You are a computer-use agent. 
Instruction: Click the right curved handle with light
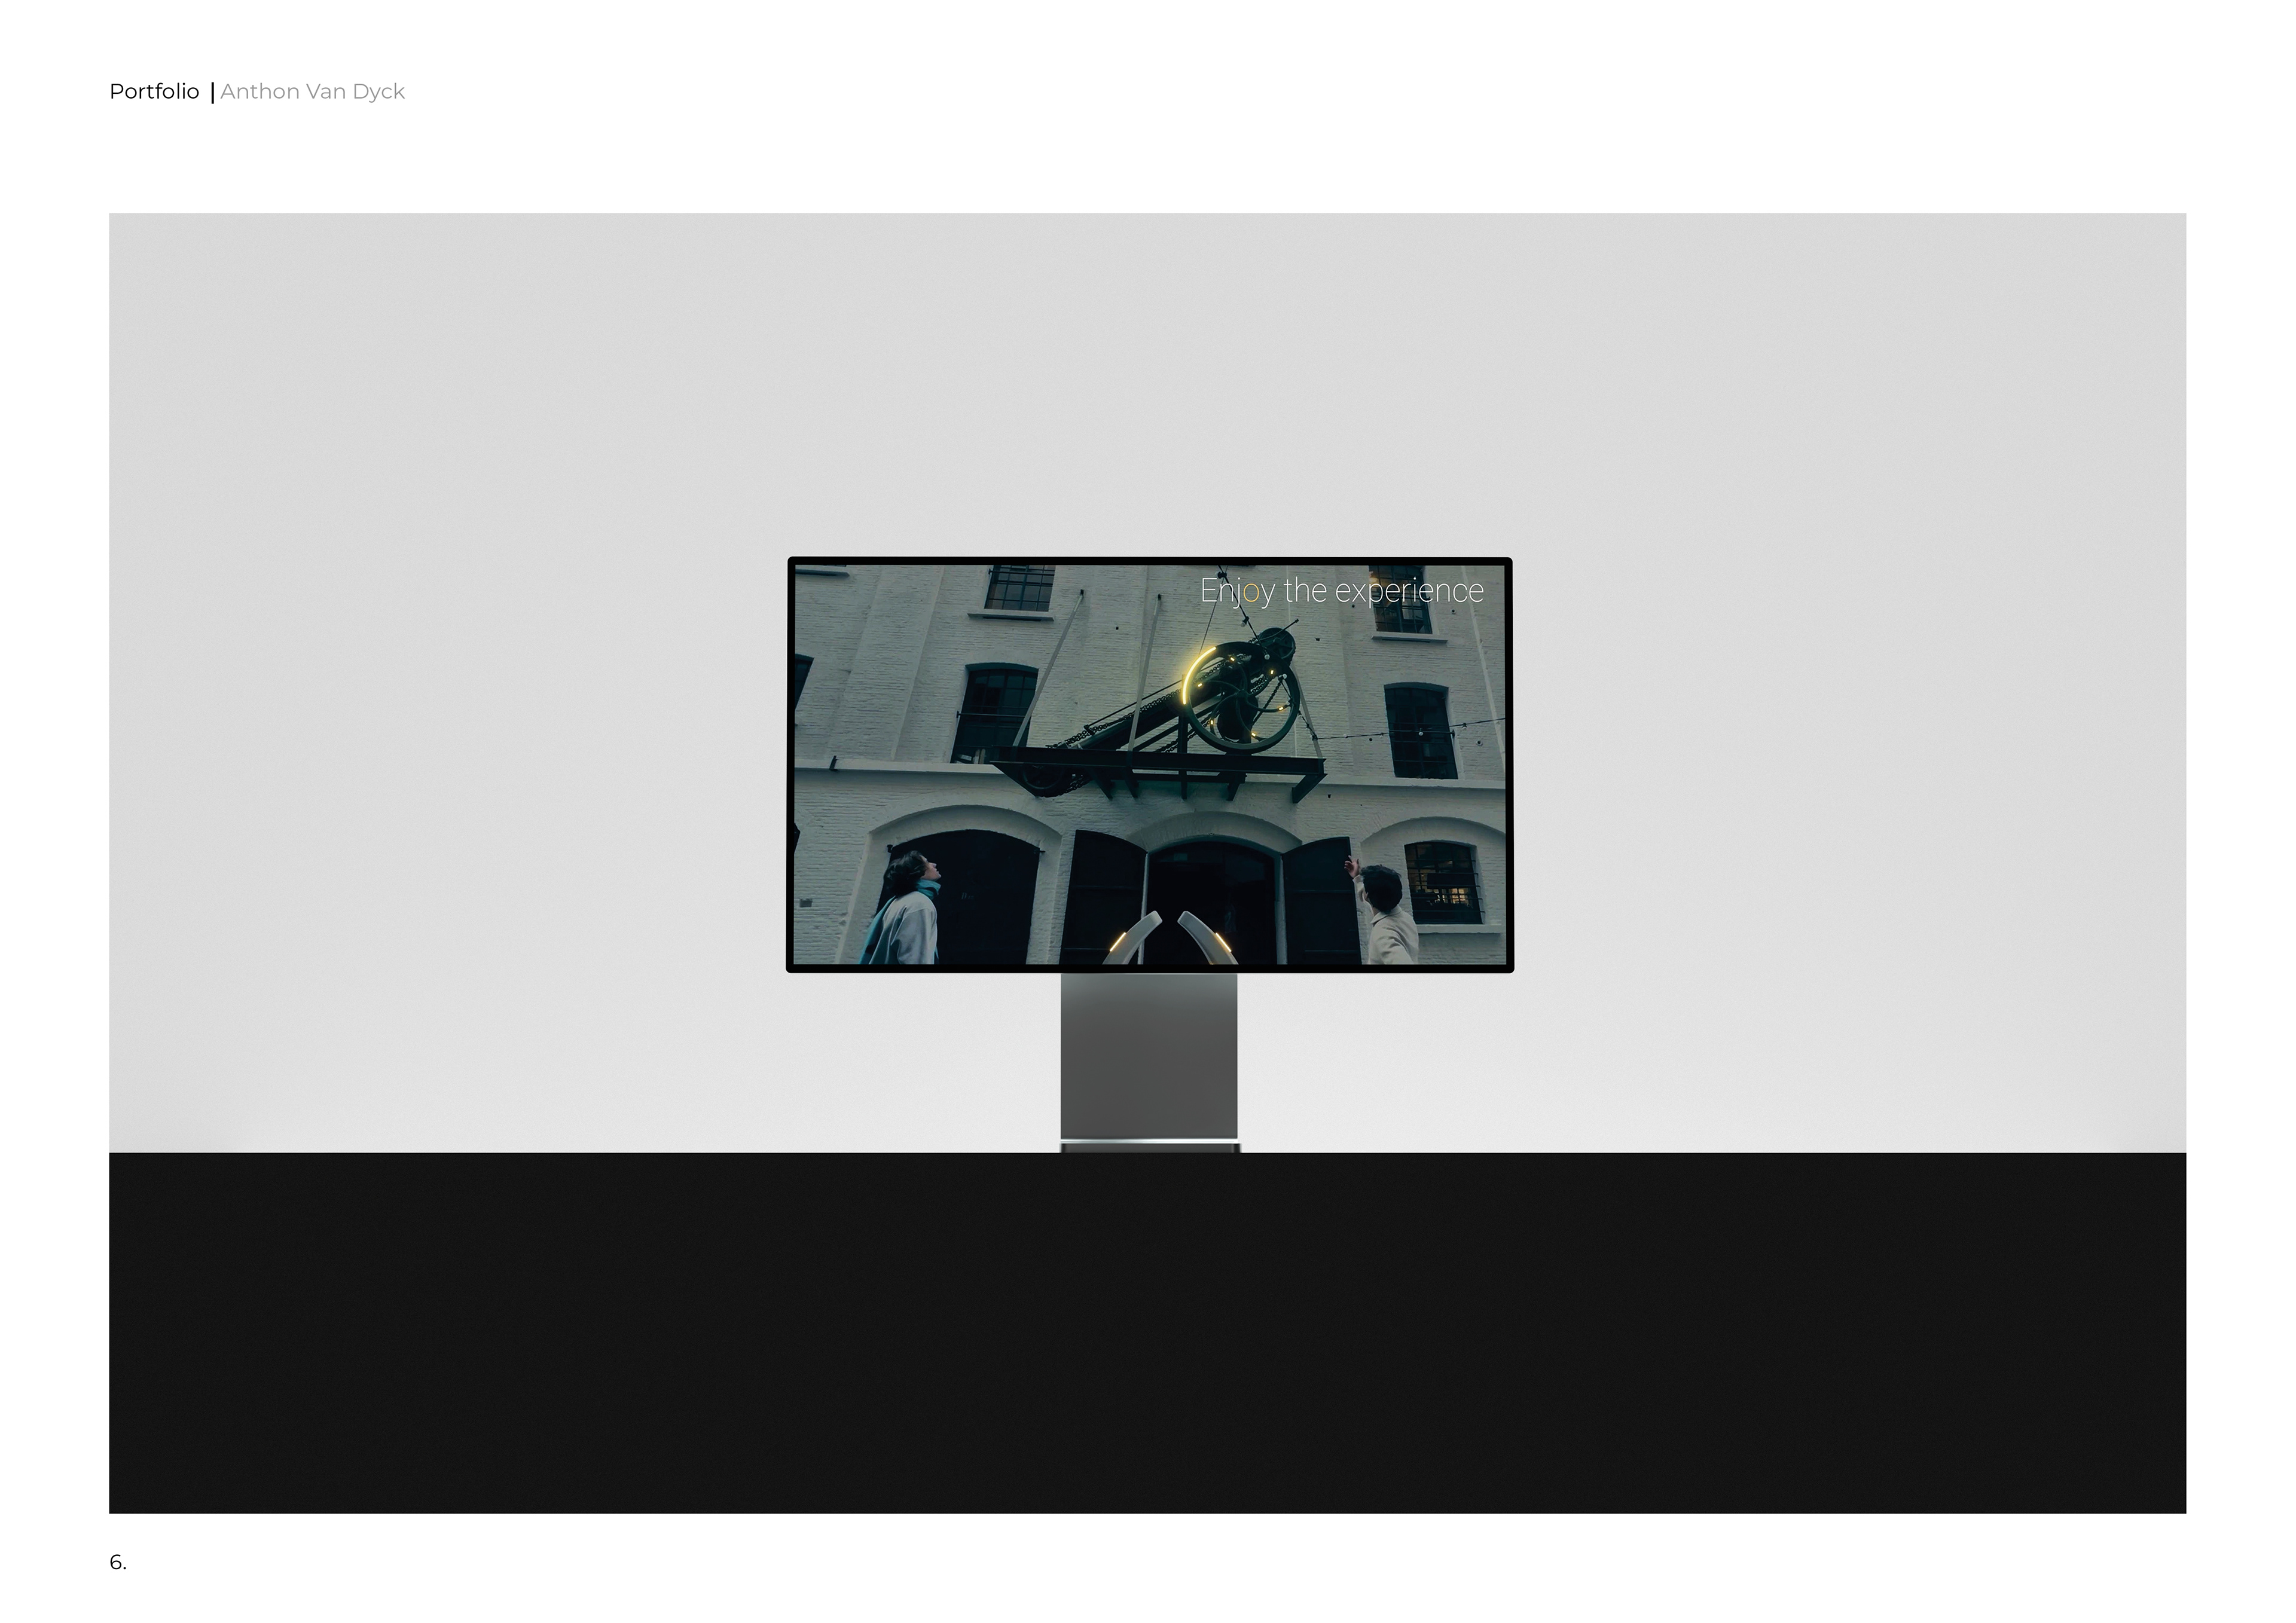(x=1210, y=940)
